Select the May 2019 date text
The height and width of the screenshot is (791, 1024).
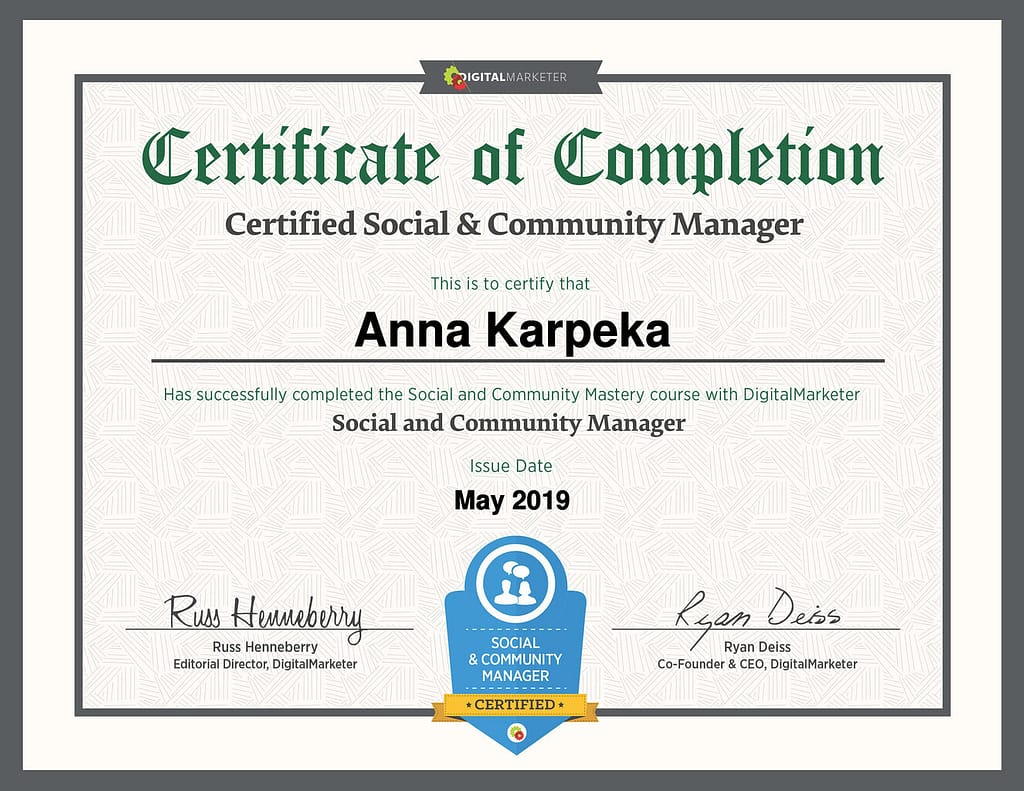point(511,500)
